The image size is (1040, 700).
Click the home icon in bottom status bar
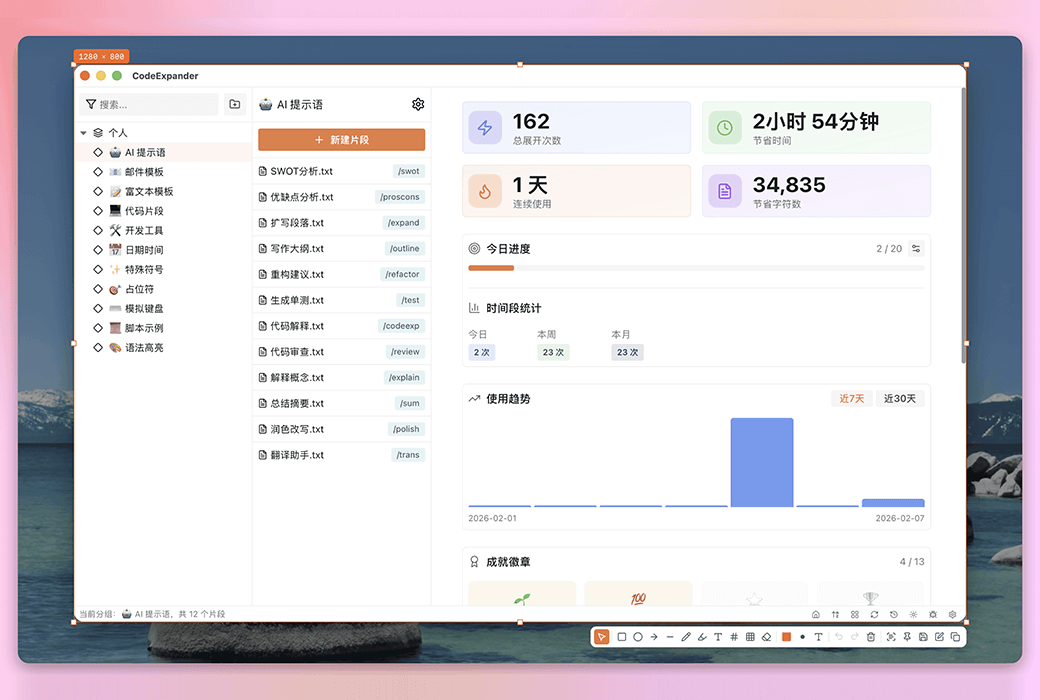815,614
